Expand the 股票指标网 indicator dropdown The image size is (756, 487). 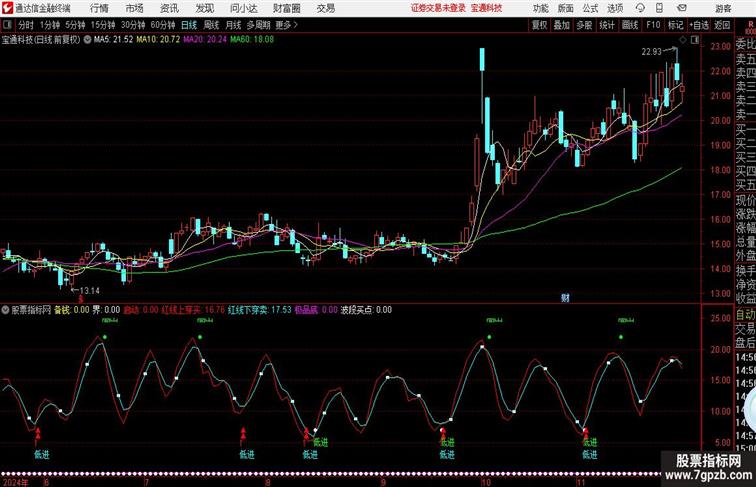pyautogui.click(x=5, y=310)
